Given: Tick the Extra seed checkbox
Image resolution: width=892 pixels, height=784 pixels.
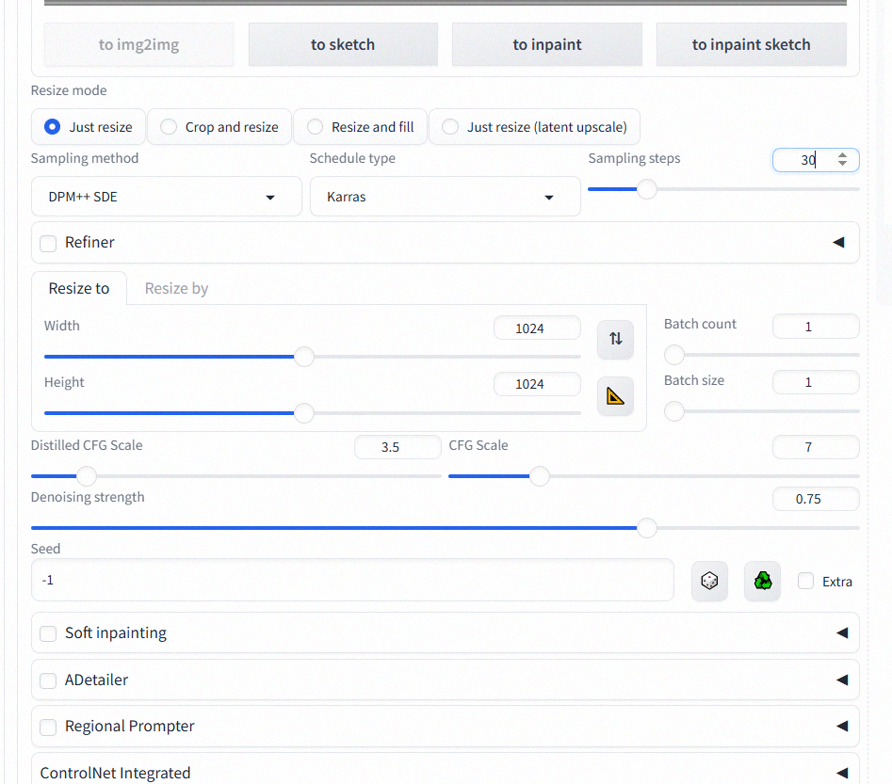Looking at the screenshot, I should pos(806,581).
